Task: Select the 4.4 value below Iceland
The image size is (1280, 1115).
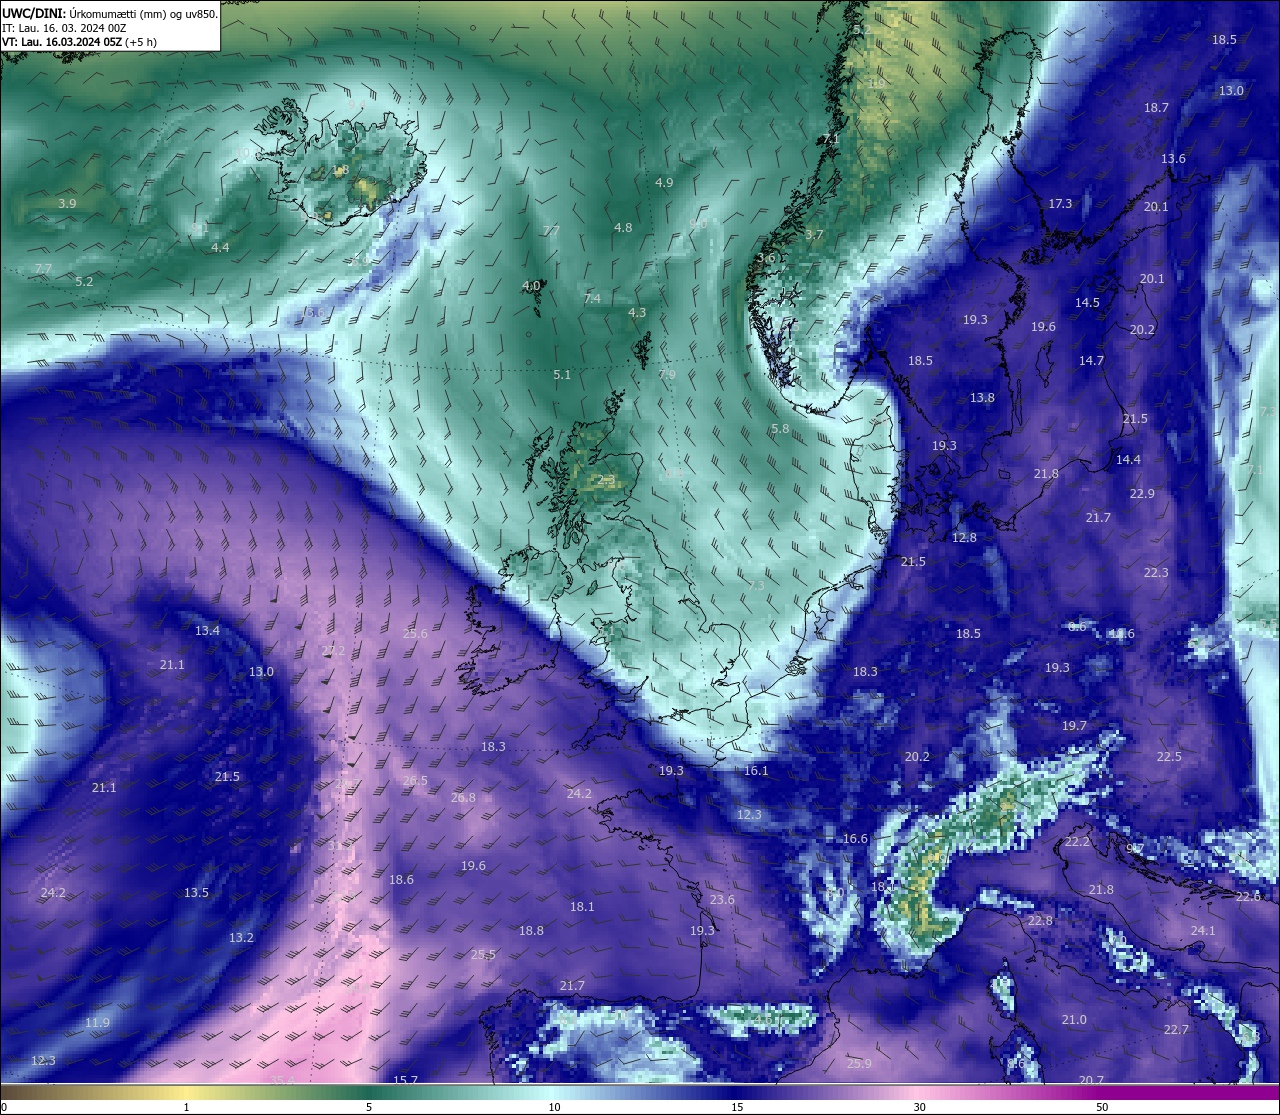Action: tap(220, 248)
